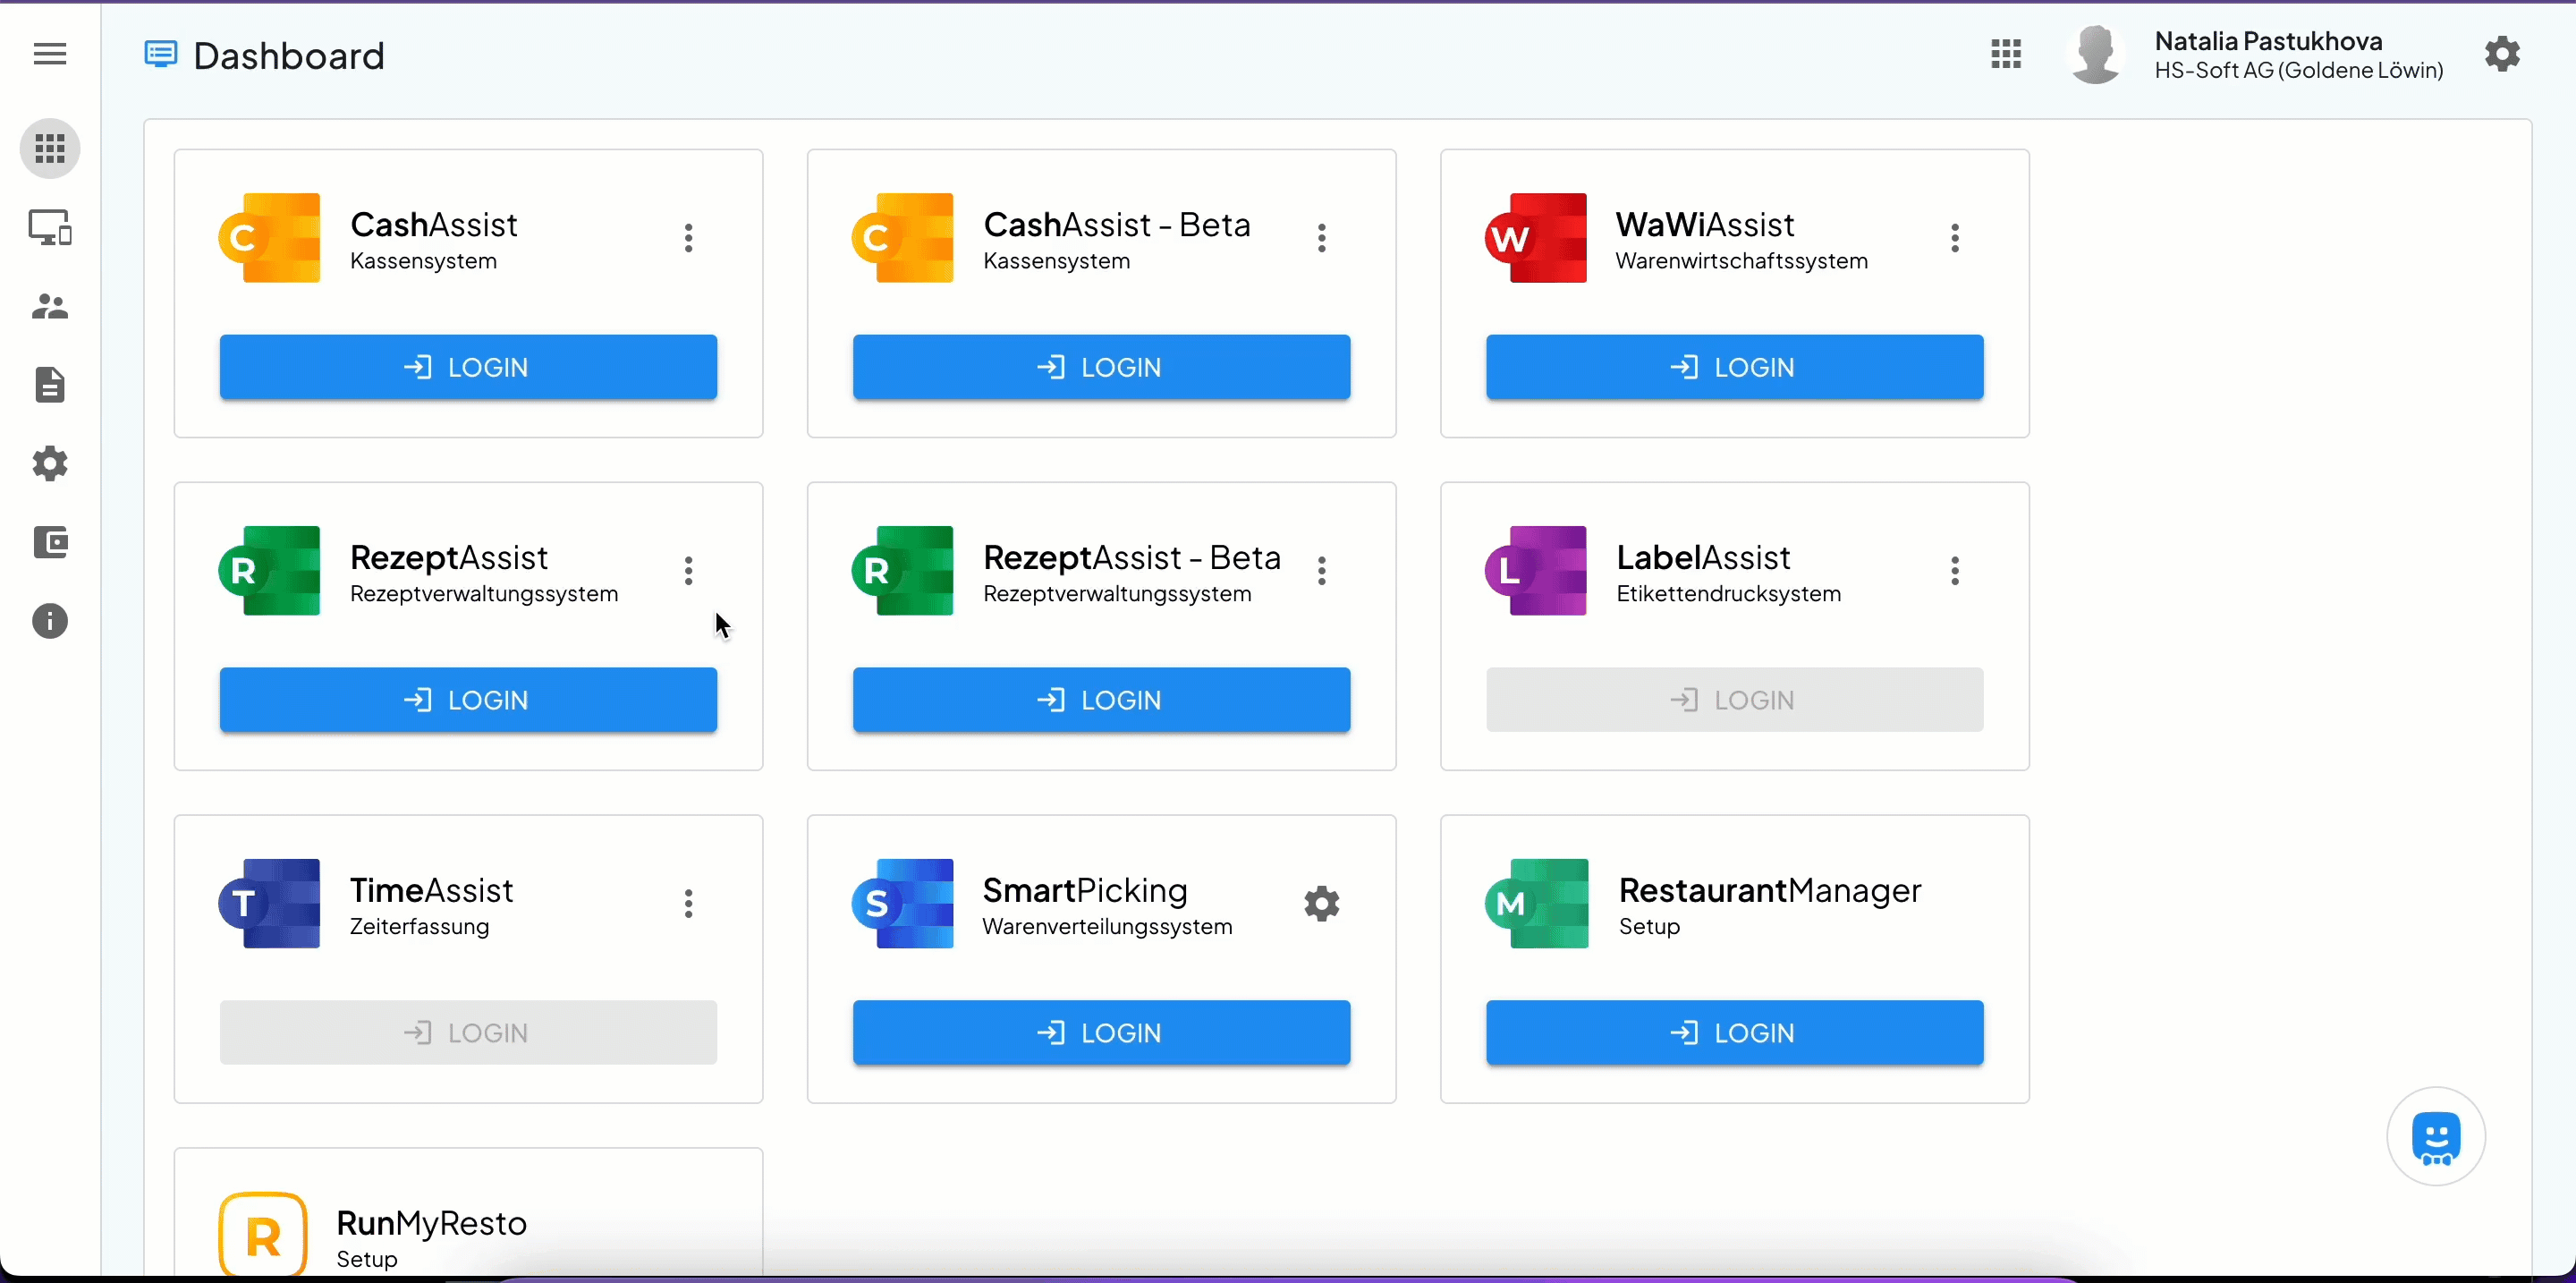Image resolution: width=2576 pixels, height=1283 pixels.
Task: Click the RestaurantManager app logo
Action: pyautogui.click(x=1537, y=904)
